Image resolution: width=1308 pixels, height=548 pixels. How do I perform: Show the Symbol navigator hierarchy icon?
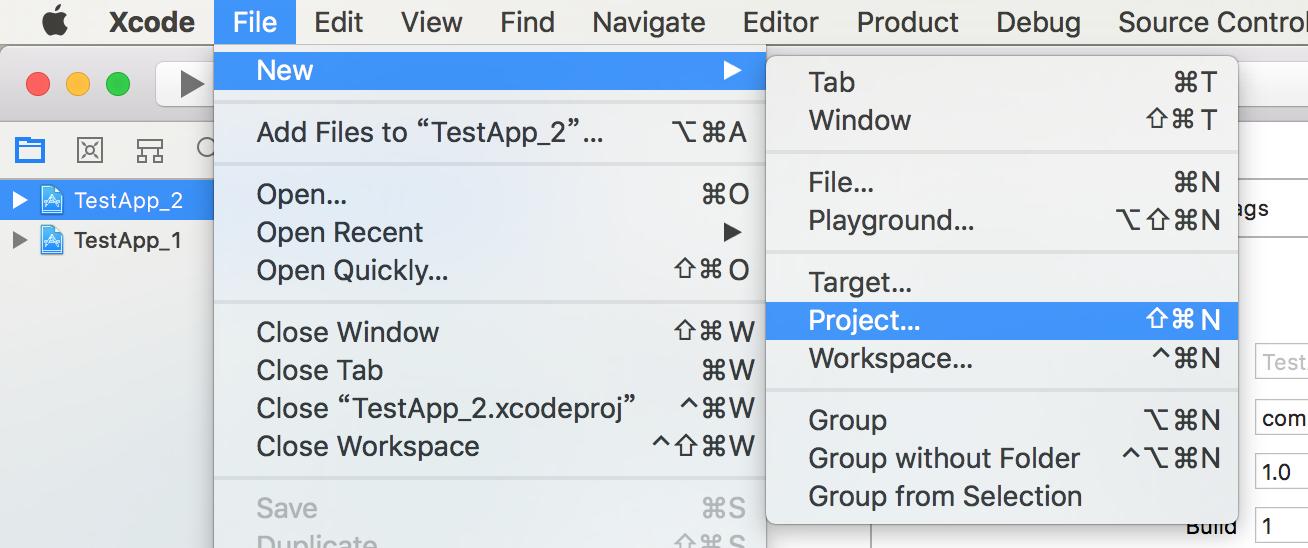click(x=150, y=150)
